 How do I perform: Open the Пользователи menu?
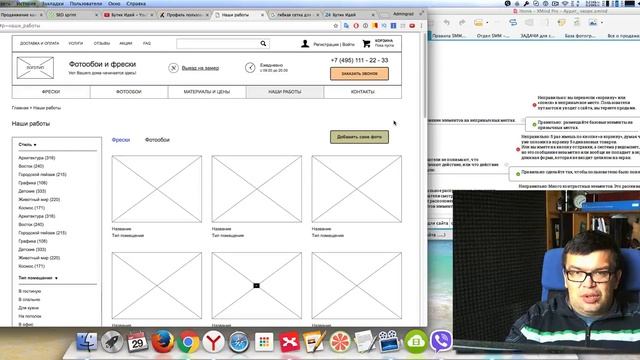86,4
